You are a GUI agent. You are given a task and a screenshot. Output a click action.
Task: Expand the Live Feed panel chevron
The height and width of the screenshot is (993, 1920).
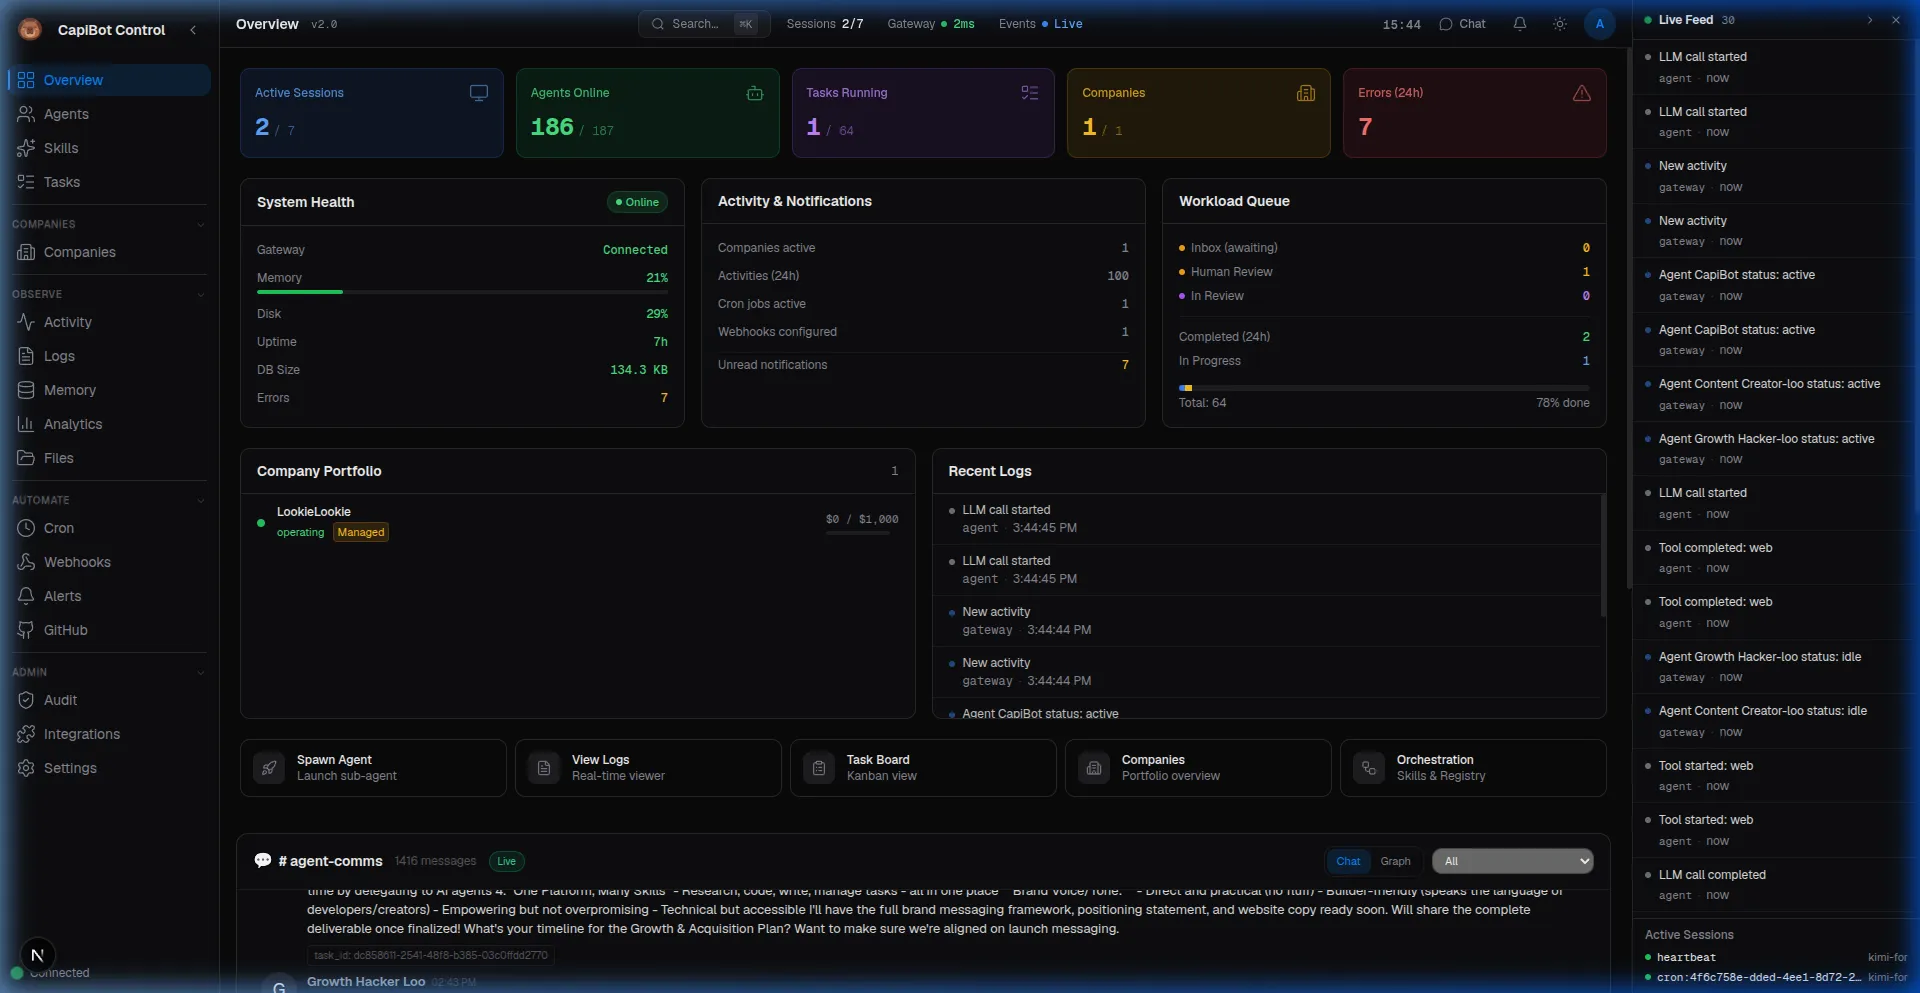(1869, 20)
